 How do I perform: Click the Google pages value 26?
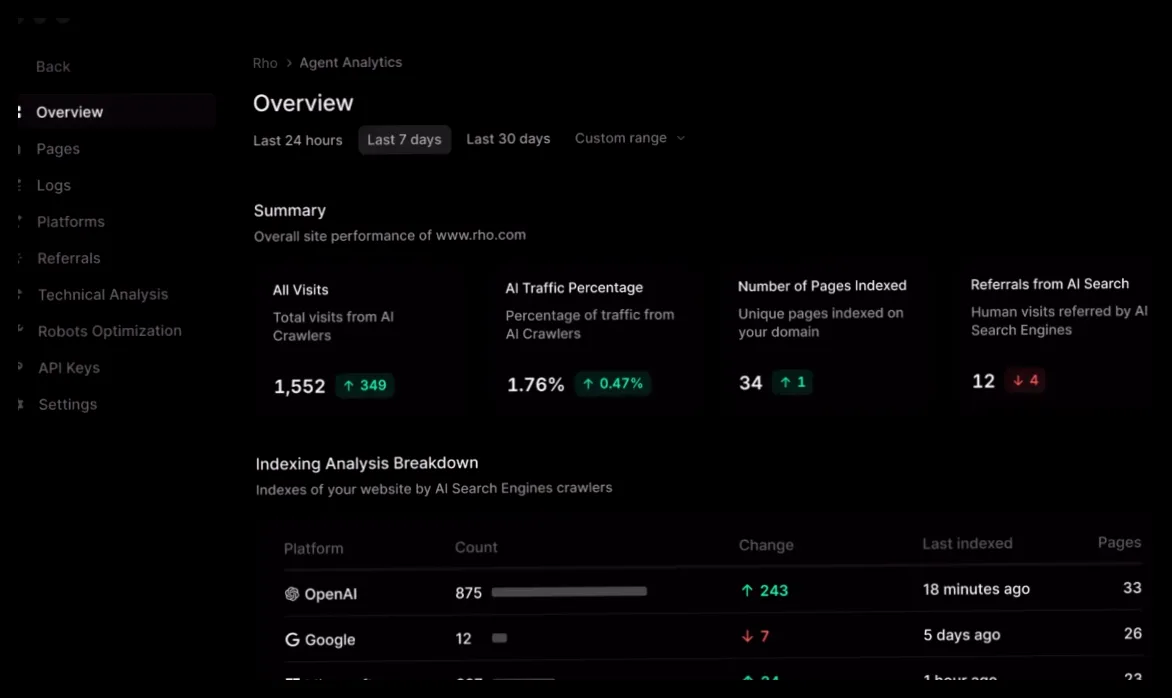click(x=1133, y=634)
